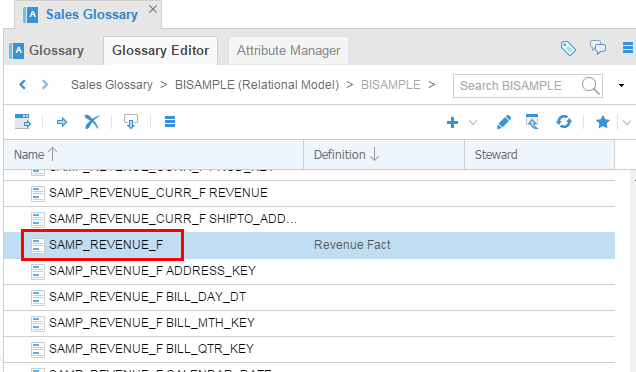The height and width of the screenshot is (372, 636).
Task: Click the BISAMPLE breadcrumb
Action: (391, 85)
